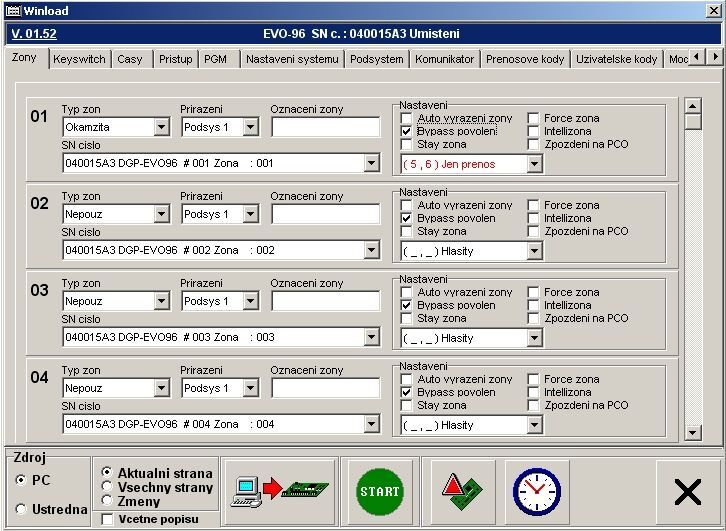This screenshot has height=531, width=726.
Task: Check Vcetne popisu option
Action: (107, 519)
